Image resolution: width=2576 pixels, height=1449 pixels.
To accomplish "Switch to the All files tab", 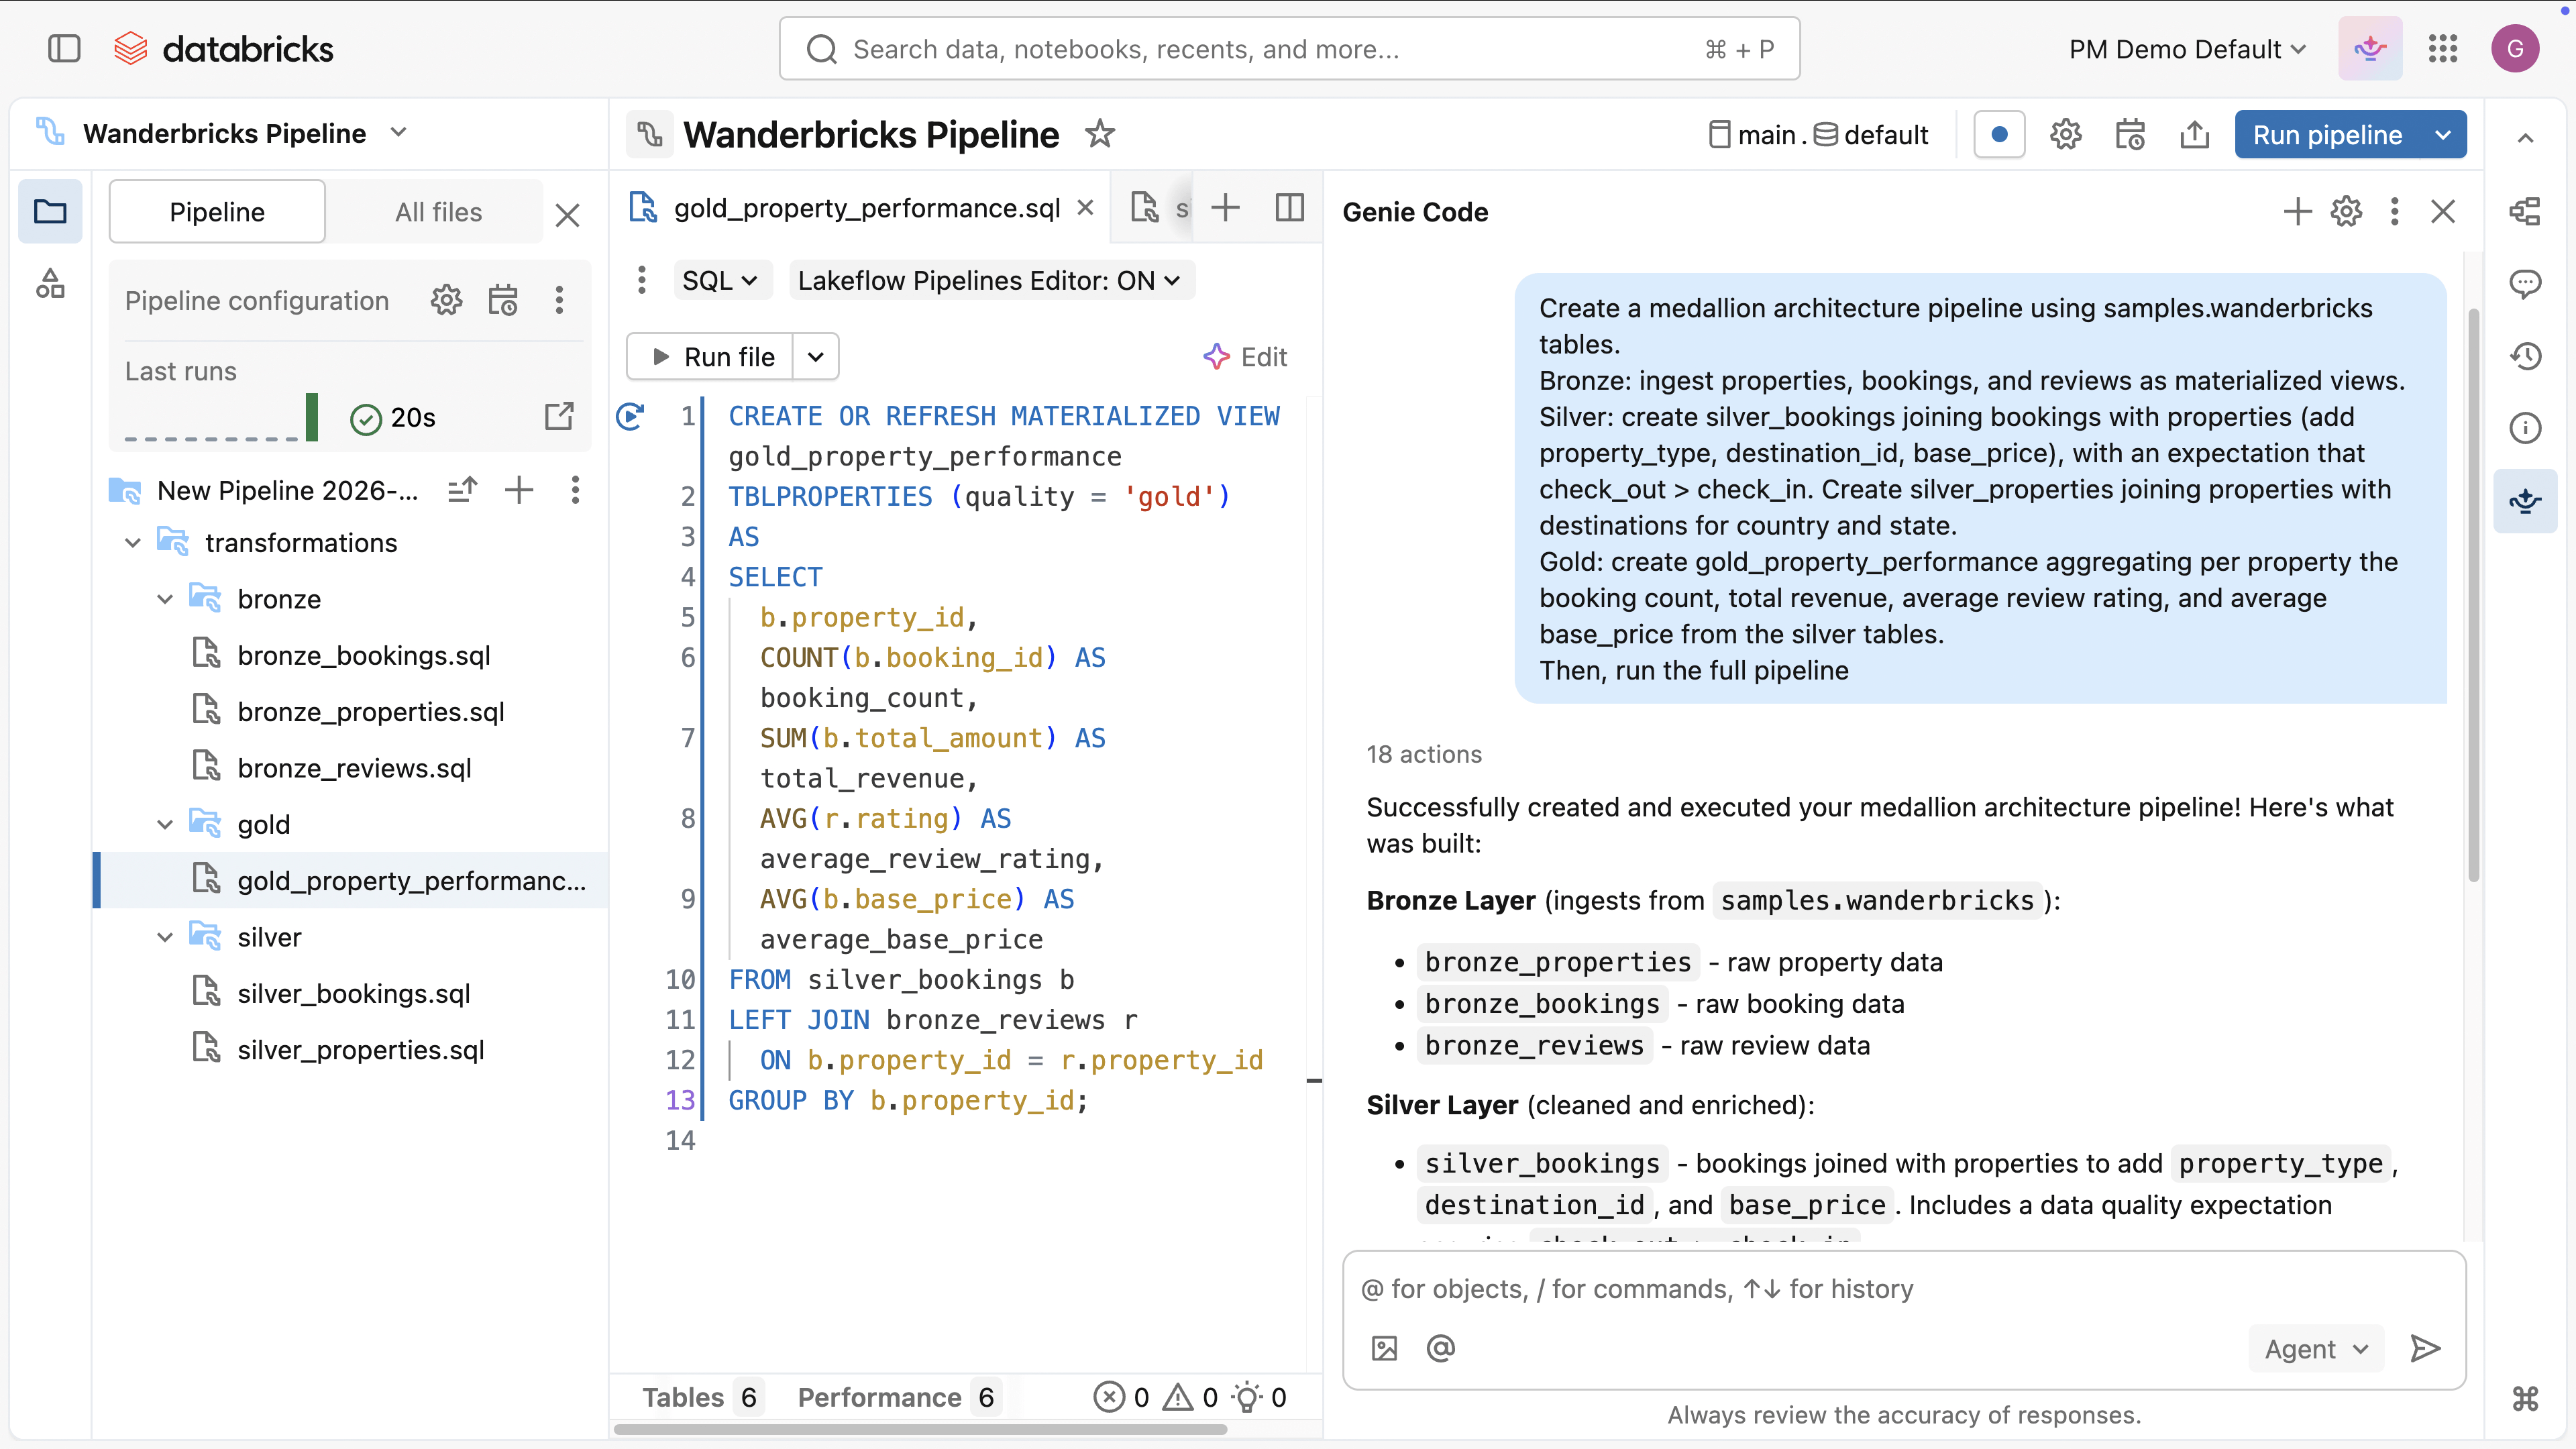I will point(437,211).
